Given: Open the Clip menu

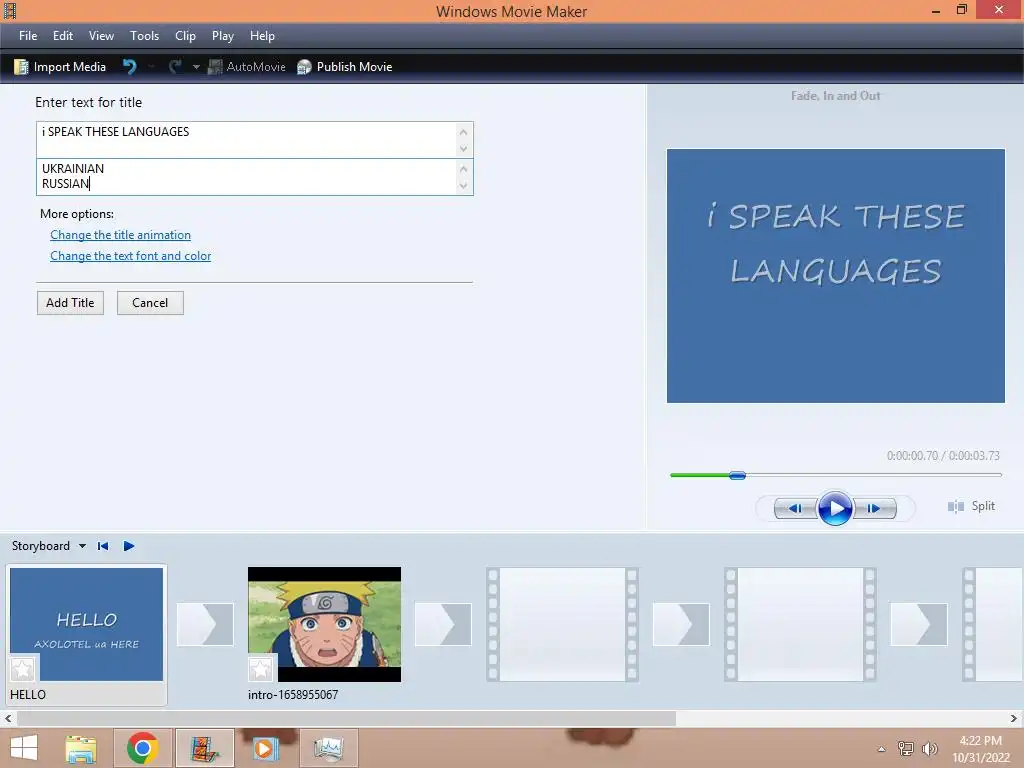Looking at the screenshot, I should coord(185,36).
